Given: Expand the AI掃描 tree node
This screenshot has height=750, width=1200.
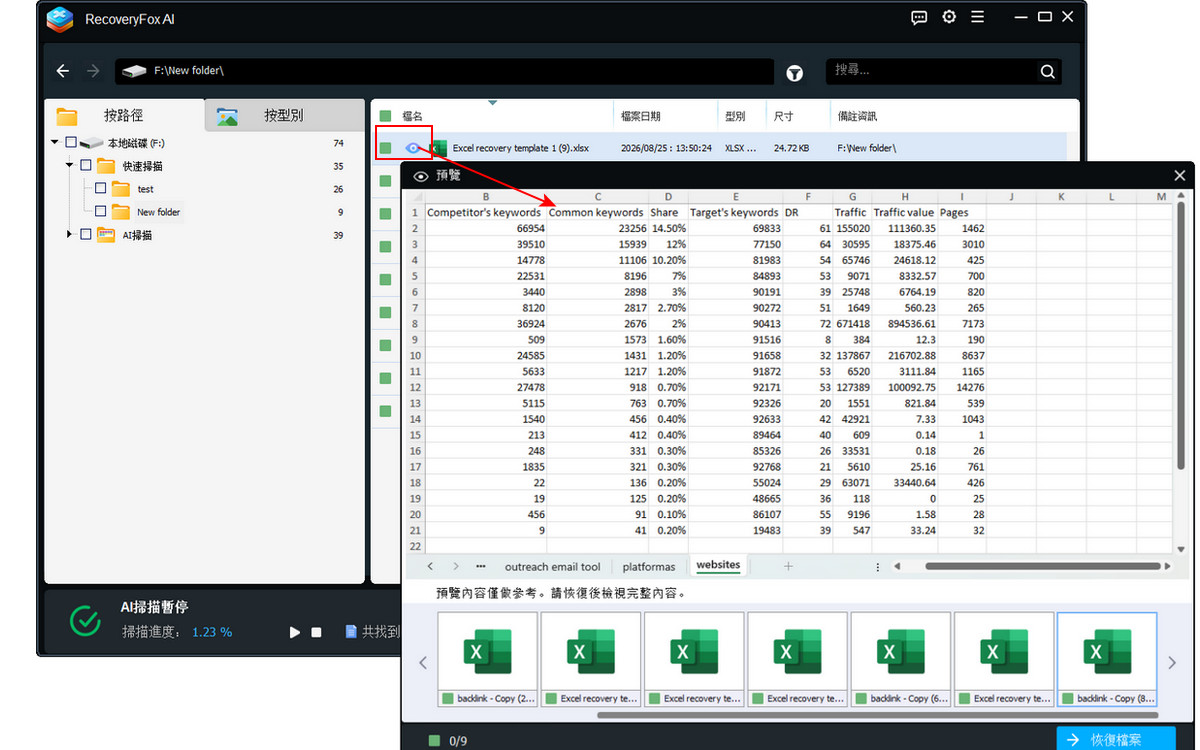Looking at the screenshot, I should (x=70, y=235).
